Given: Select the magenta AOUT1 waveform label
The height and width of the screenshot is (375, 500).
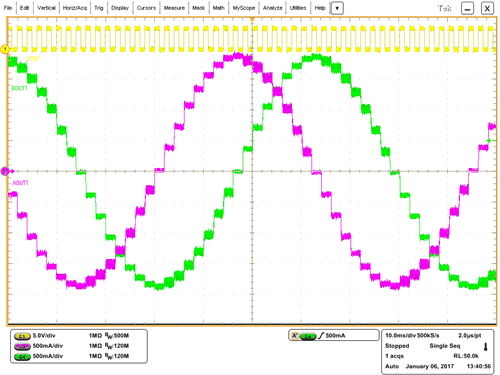Looking at the screenshot, I should (20, 183).
